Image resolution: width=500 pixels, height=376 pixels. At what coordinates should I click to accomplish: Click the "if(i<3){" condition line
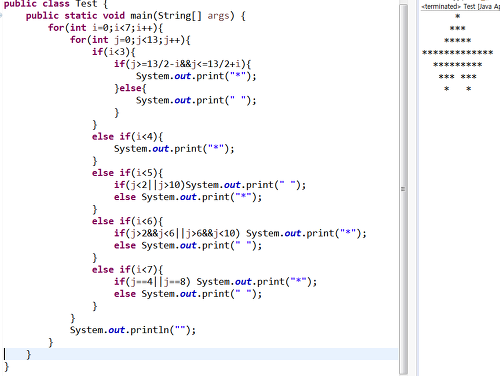coord(114,52)
